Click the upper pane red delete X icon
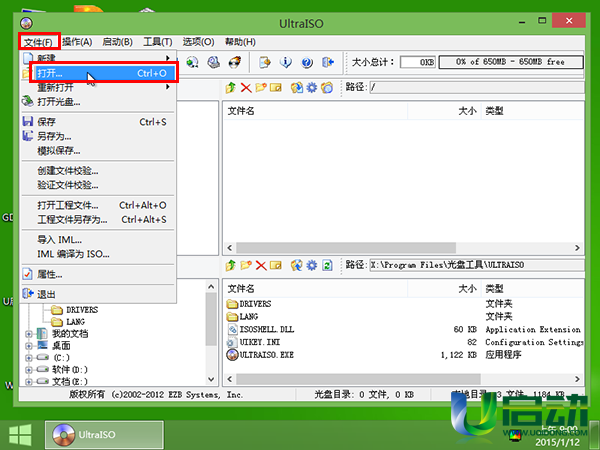Viewport: 600px width, 450px height. coord(246,88)
